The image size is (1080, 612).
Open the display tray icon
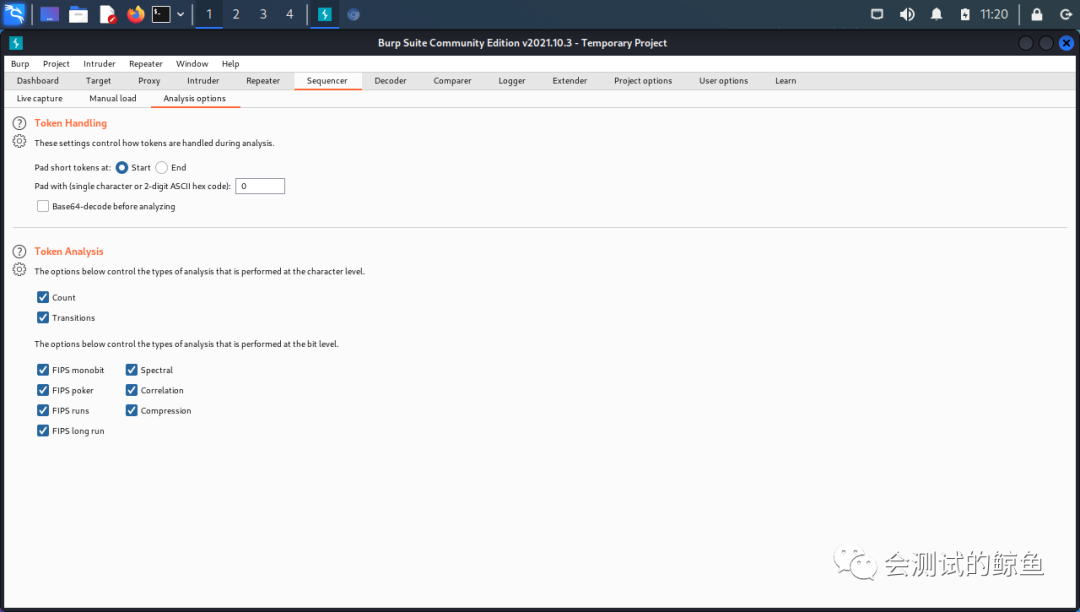[x=877, y=14]
